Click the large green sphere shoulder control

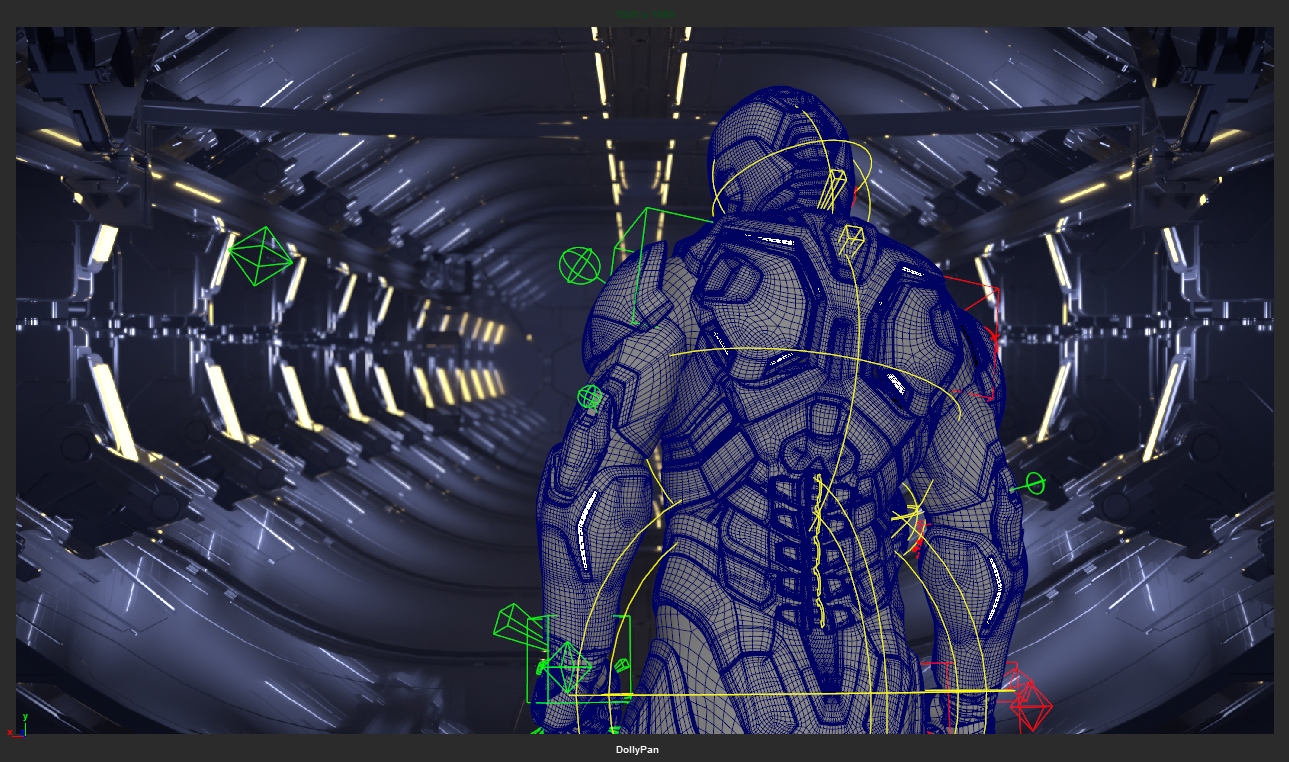(579, 266)
